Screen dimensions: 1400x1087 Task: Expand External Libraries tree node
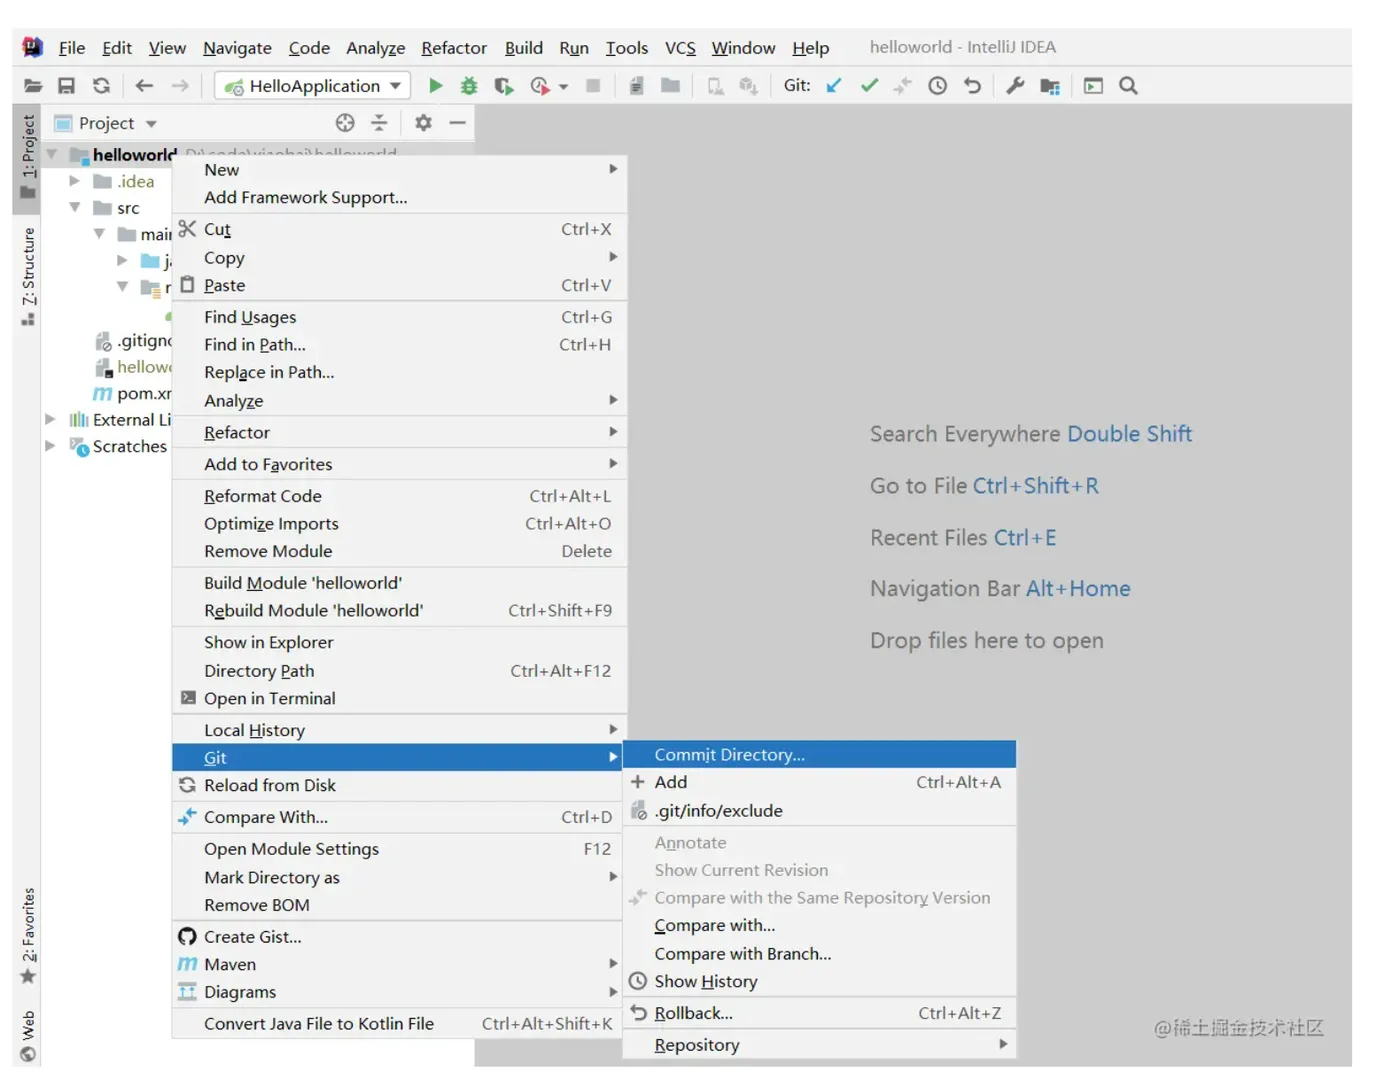tap(50, 419)
